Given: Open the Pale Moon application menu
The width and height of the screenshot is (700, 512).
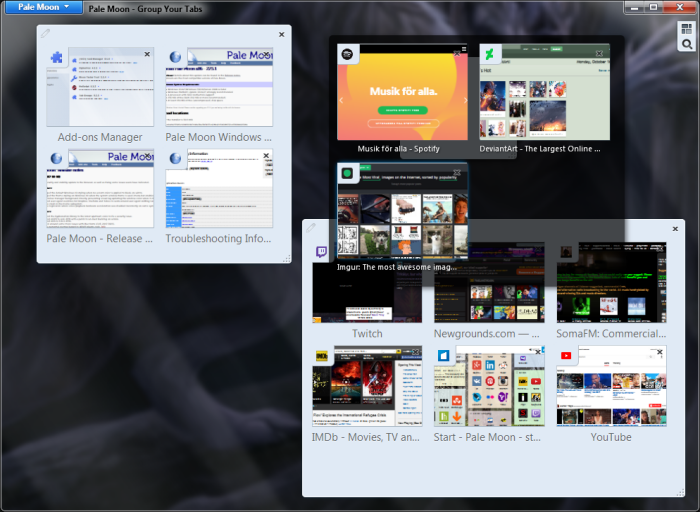Looking at the screenshot, I should [43, 7].
